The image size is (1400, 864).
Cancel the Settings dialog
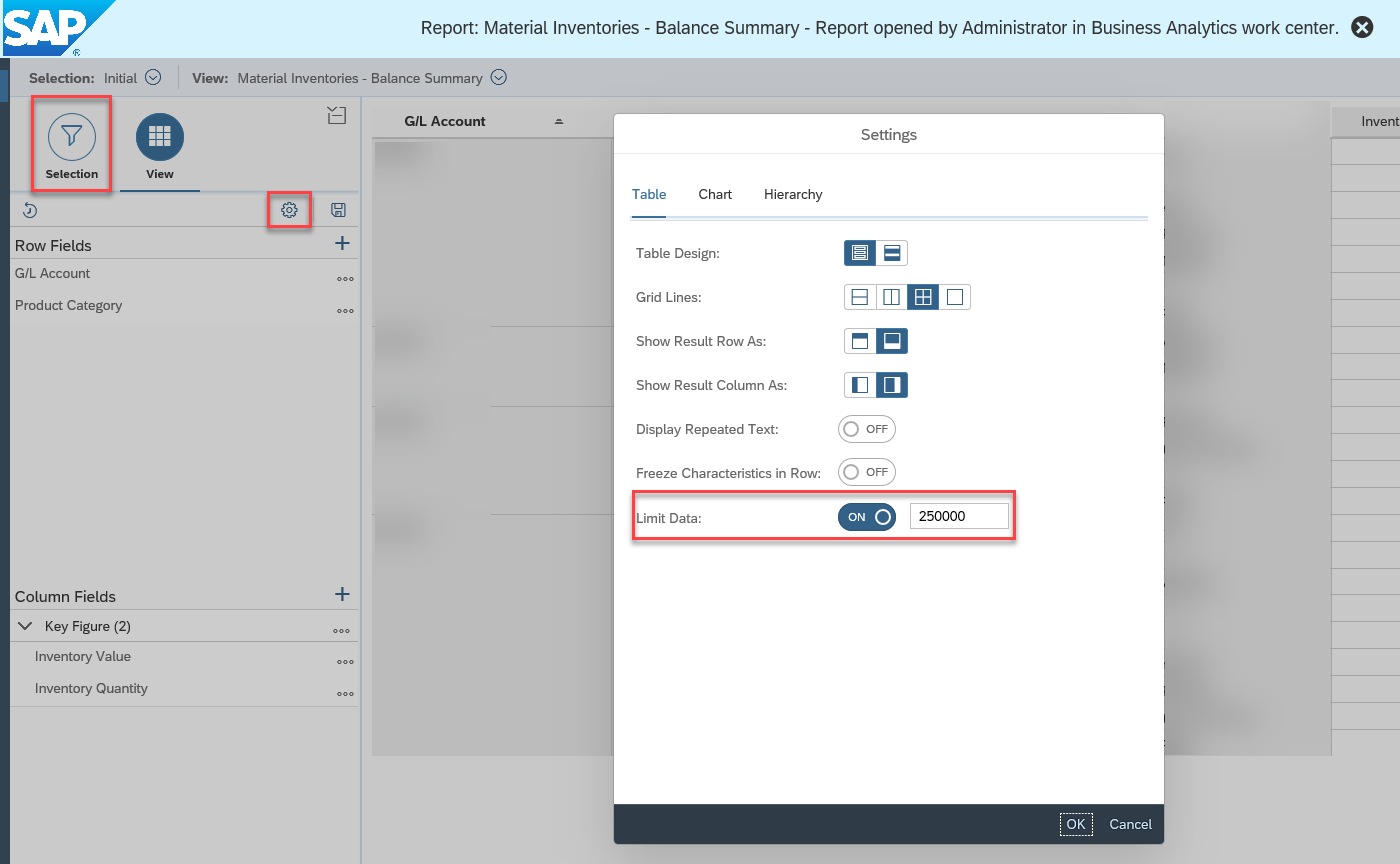click(x=1131, y=824)
